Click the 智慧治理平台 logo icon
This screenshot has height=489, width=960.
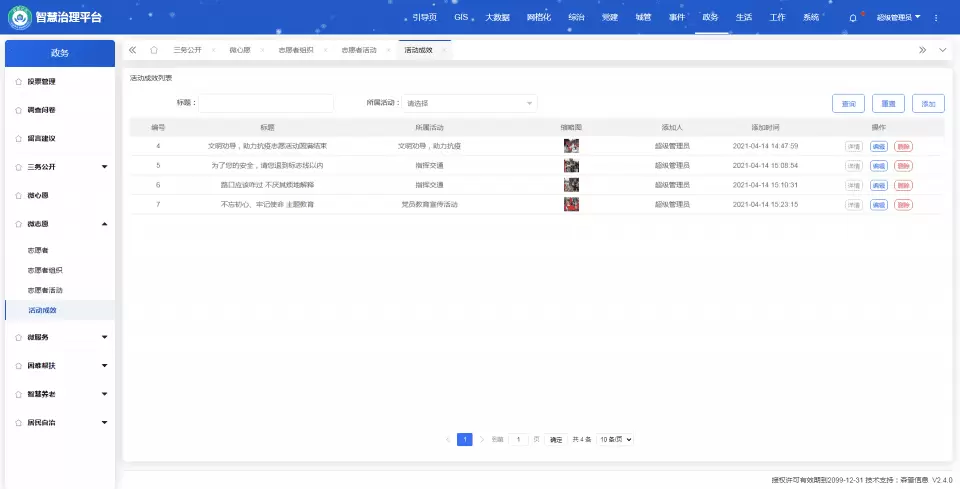[x=20, y=18]
